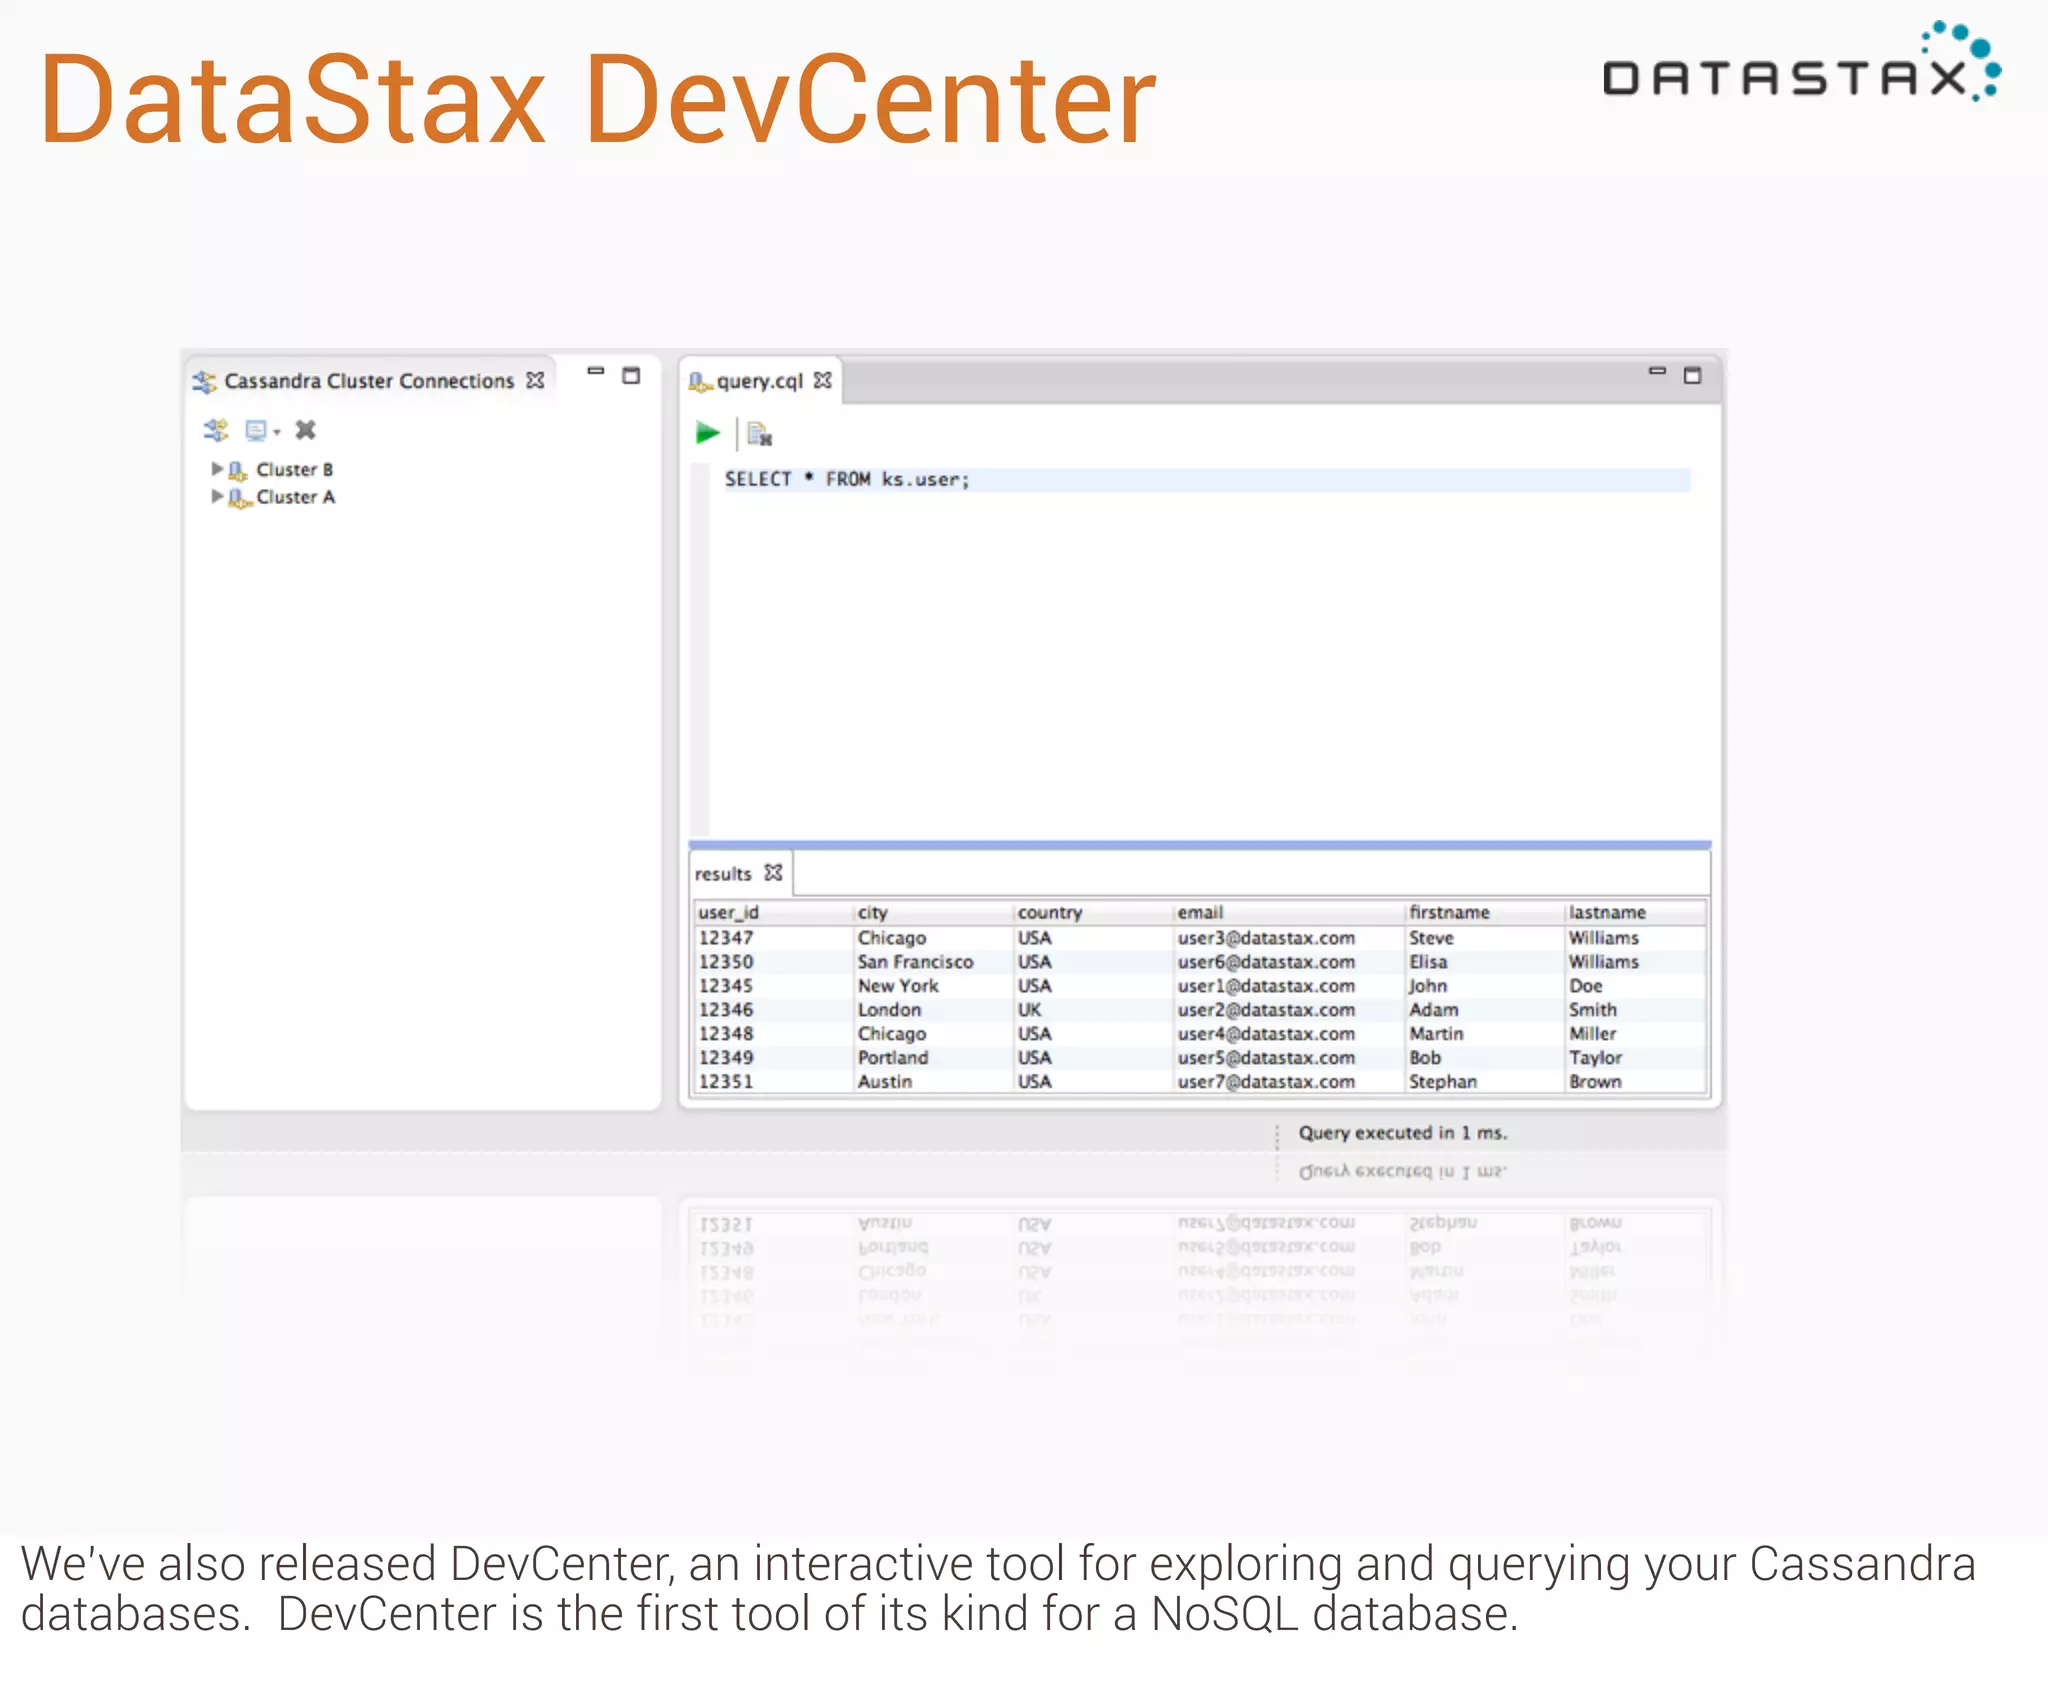Screen dimensions: 2048x1686
Task: Maximize the query editor panel
Action: (x=1692, y=376)
